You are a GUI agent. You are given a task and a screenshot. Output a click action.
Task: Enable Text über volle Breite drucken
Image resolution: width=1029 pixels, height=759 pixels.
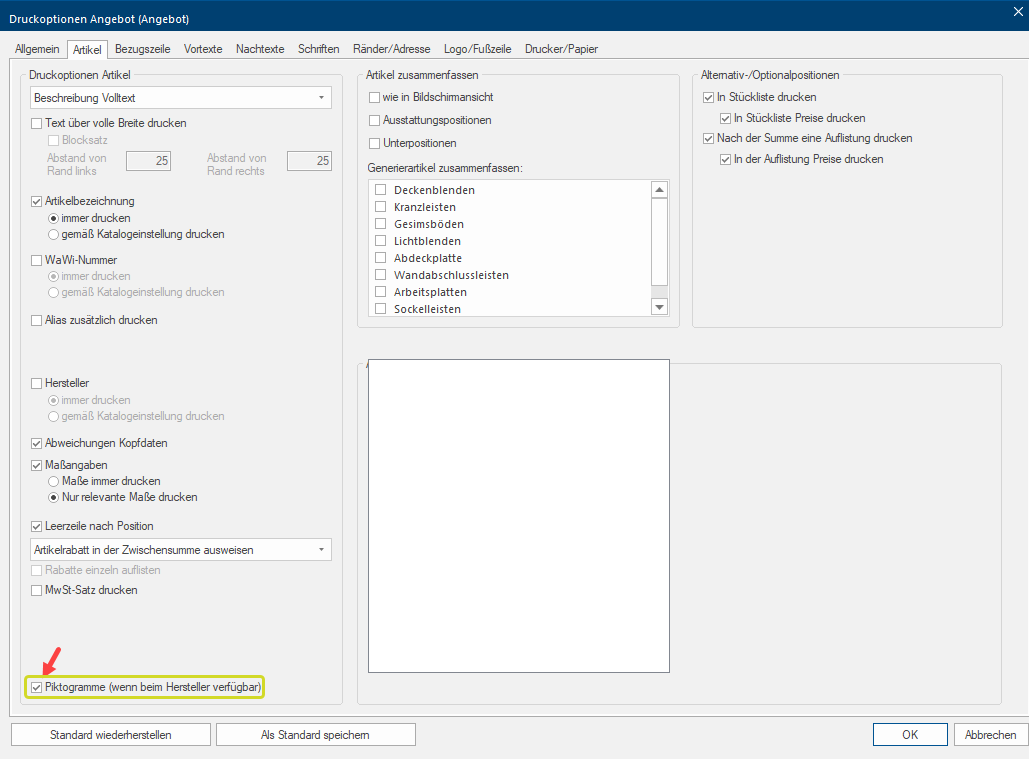(38, 123)
